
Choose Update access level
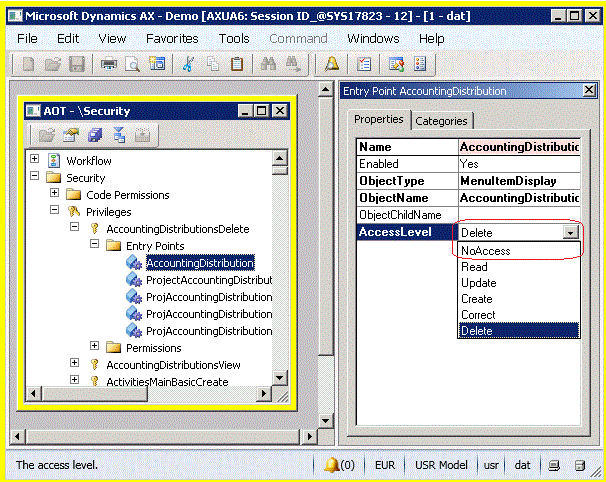[x=519, y=283]
